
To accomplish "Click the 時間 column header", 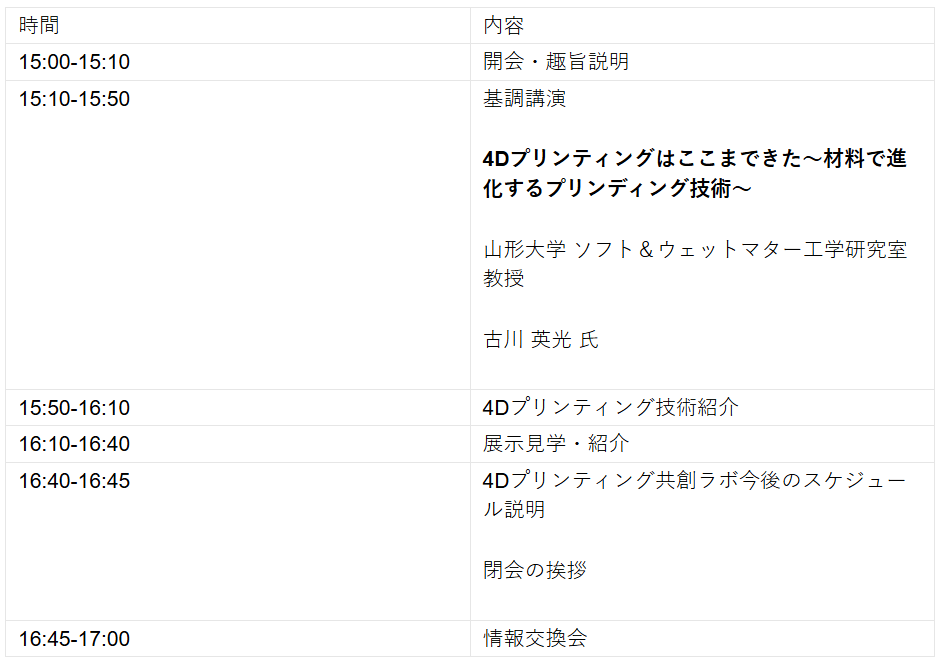I will [39, 26].
